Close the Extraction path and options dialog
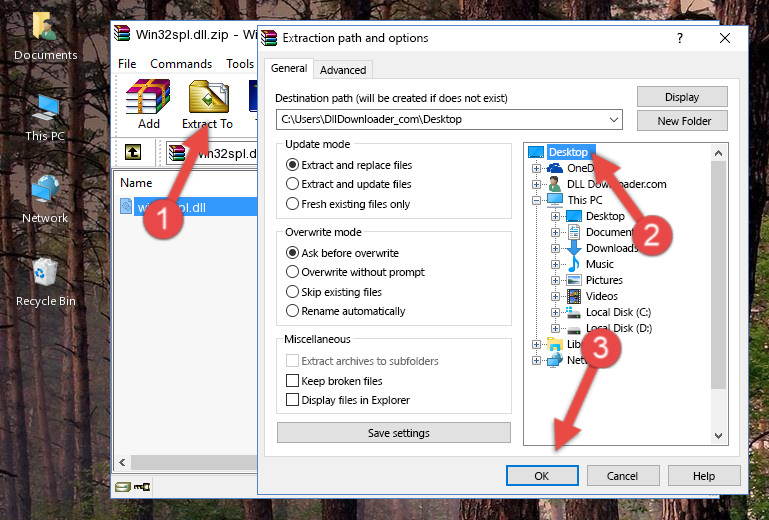The image size is (769, 520). [725, 38]
